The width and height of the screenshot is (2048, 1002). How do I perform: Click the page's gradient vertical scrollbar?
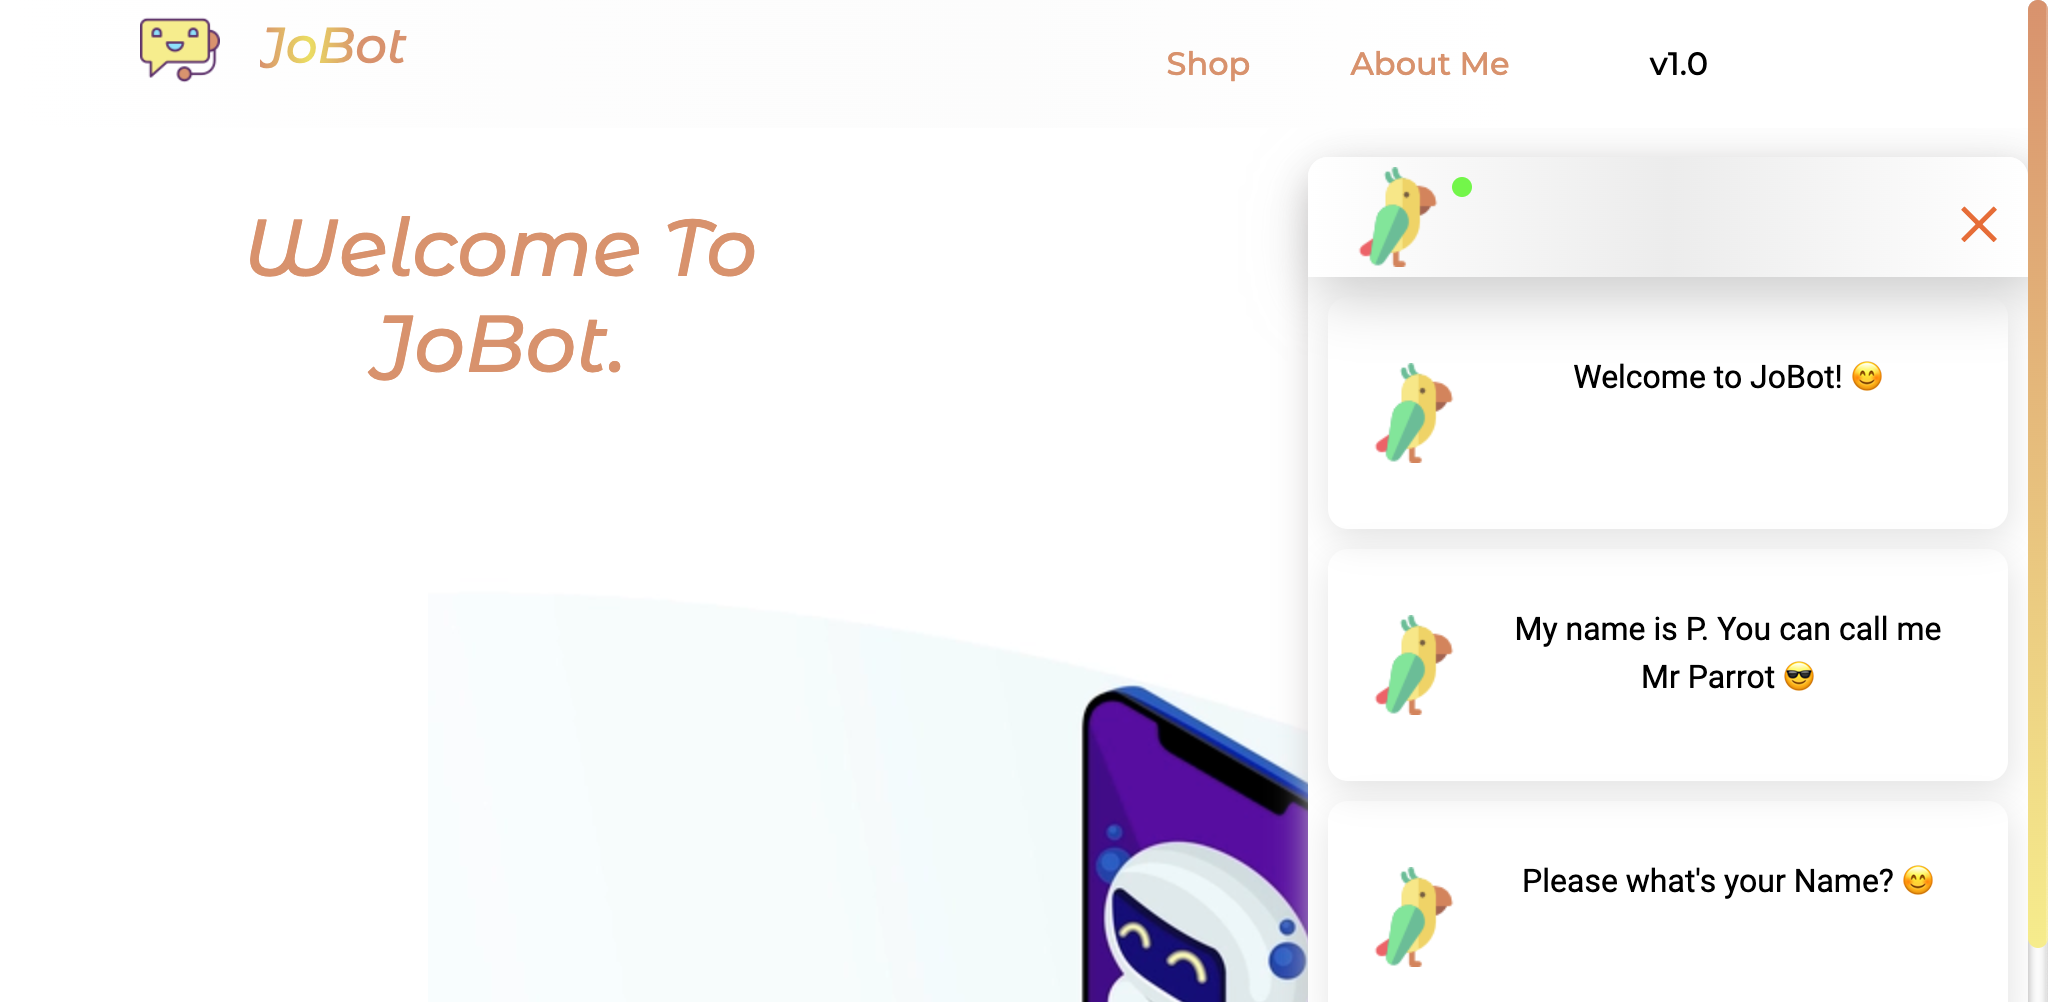point(2037,474)
